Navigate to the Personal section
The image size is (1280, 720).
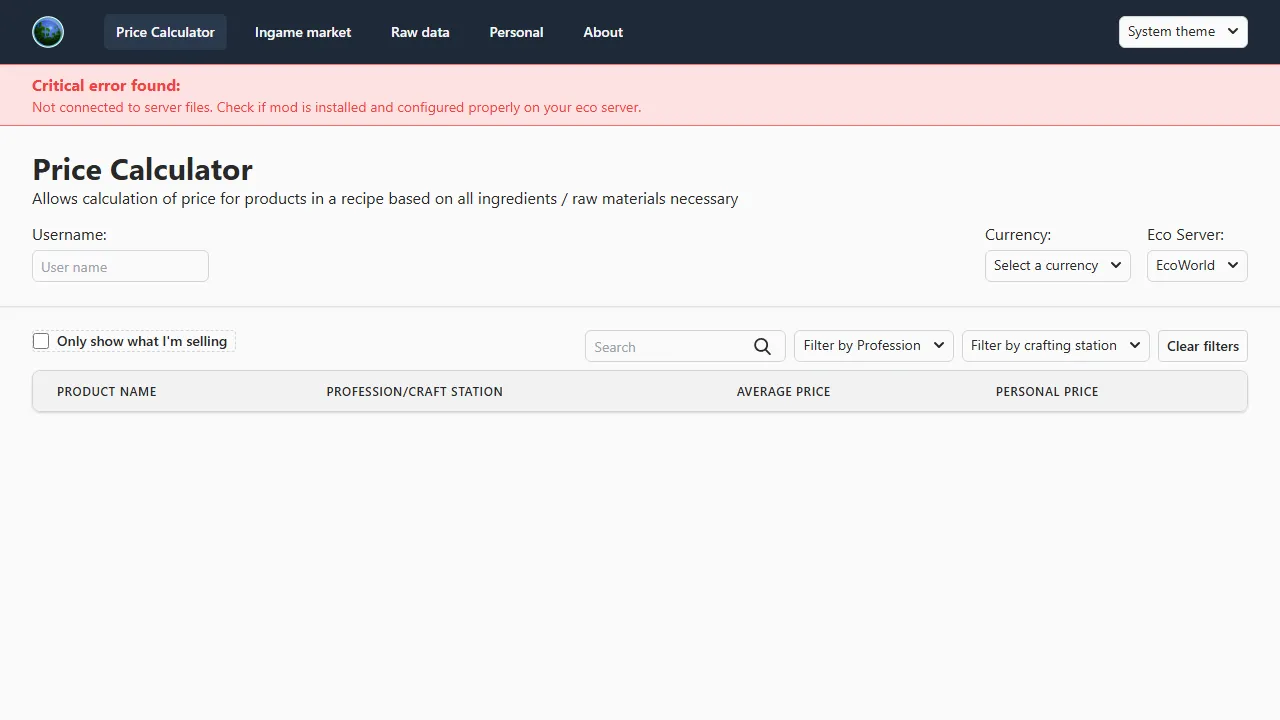click(516, 32)
